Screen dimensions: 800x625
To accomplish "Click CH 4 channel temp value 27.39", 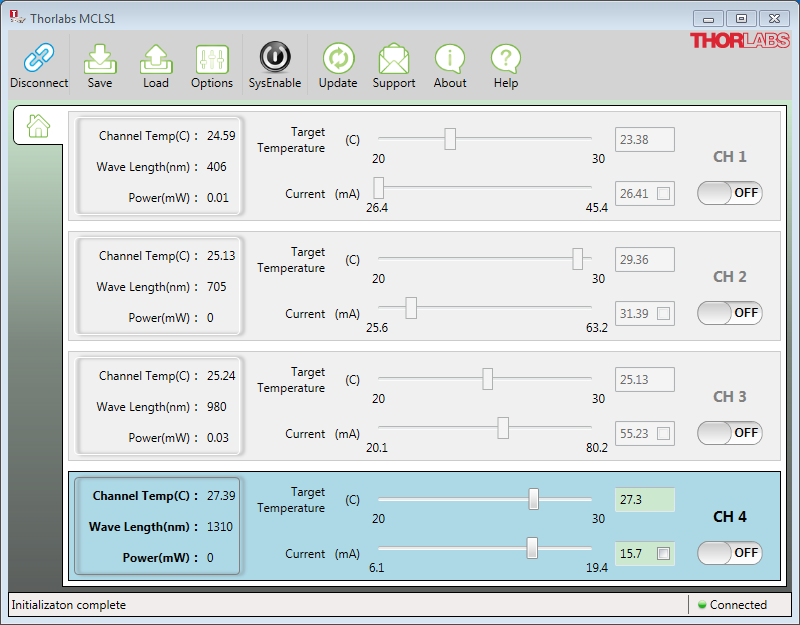I will (221, 496).
